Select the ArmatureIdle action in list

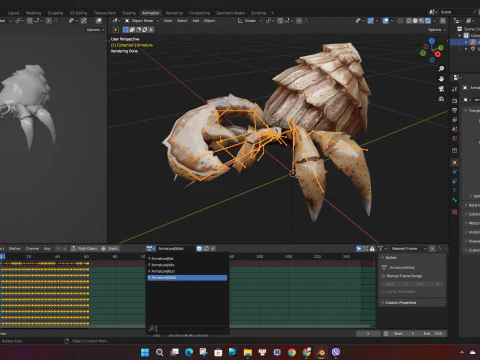point(187,265)
